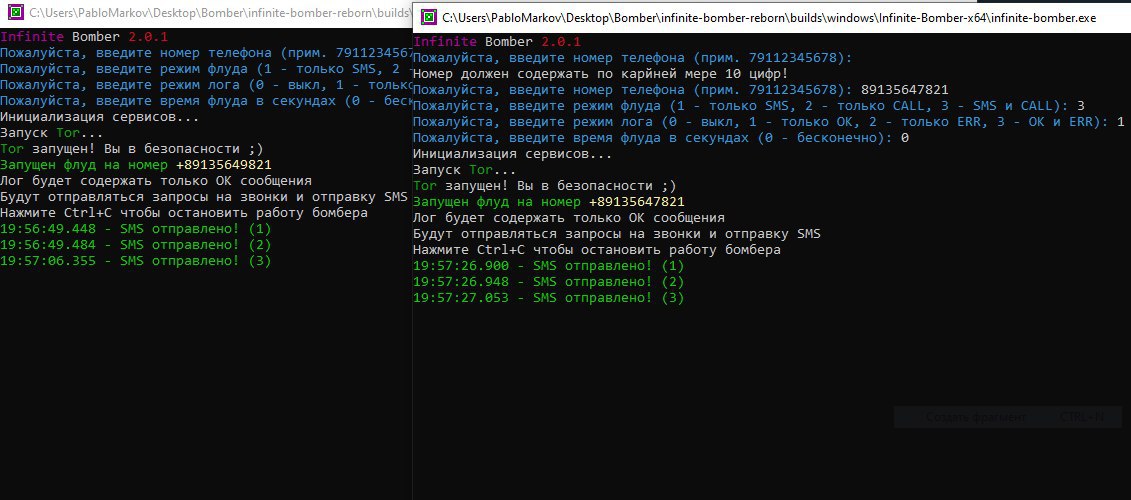Click 'Нажмите Ctrl+C' line in the right window
Image resolution: width=1131 pixels, height=500 pixels.
click(x=597, y=250)
